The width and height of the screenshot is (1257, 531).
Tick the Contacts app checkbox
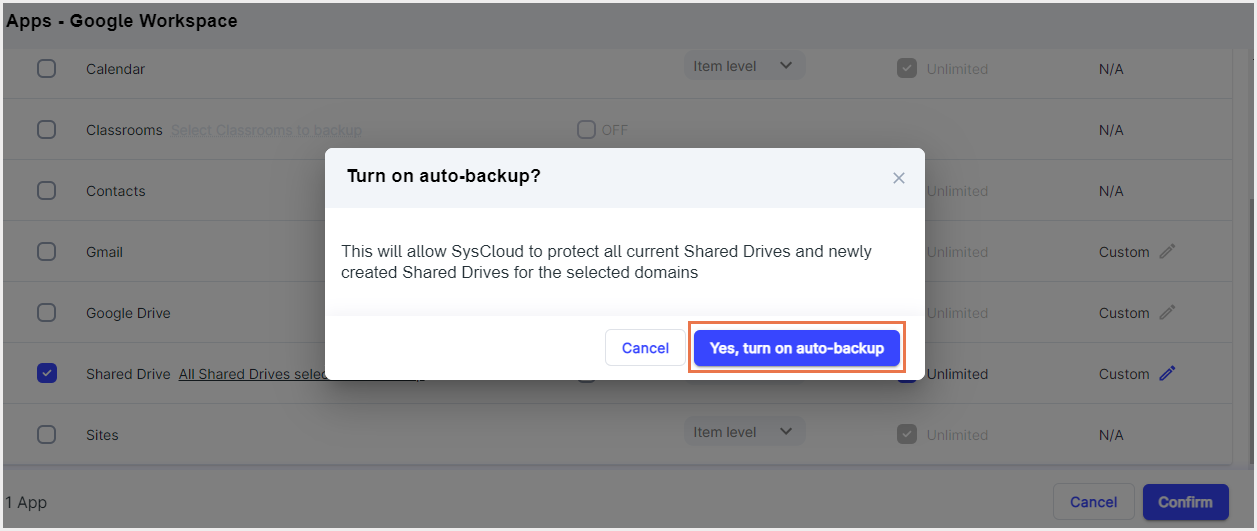coord(47,191)
